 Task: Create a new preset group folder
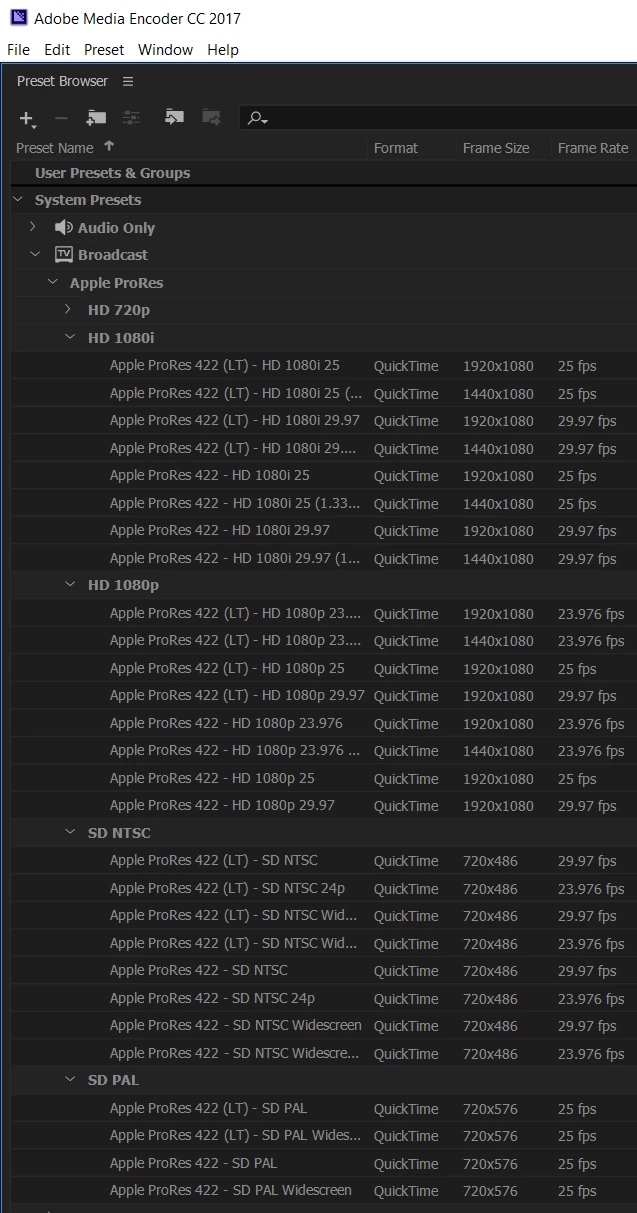click(x=96, y=118)
